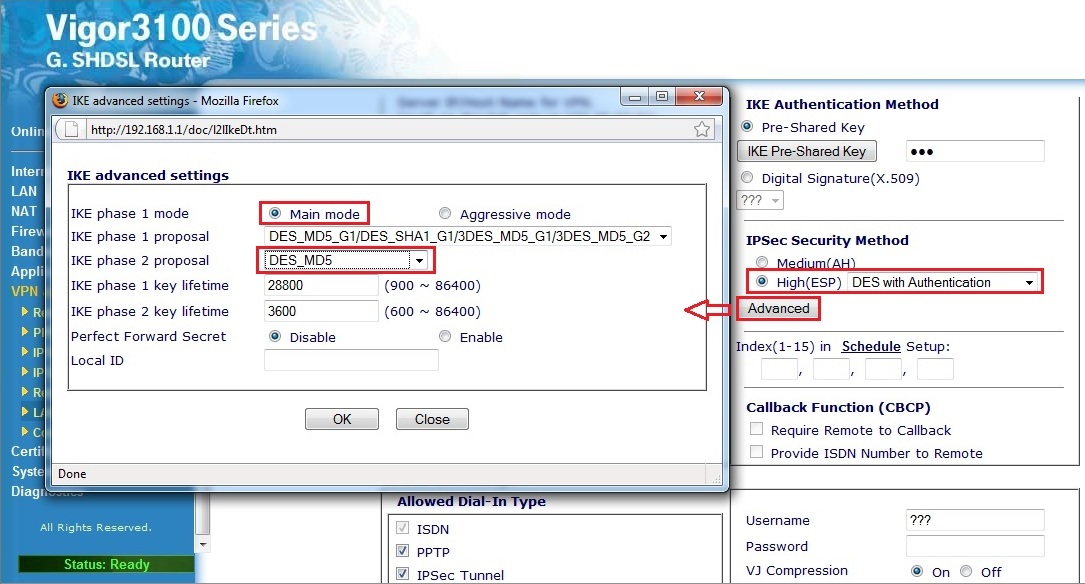Open the LAN sidebar menu
Viewport: 1085px width, 584px height.
[x=24, y=191]
